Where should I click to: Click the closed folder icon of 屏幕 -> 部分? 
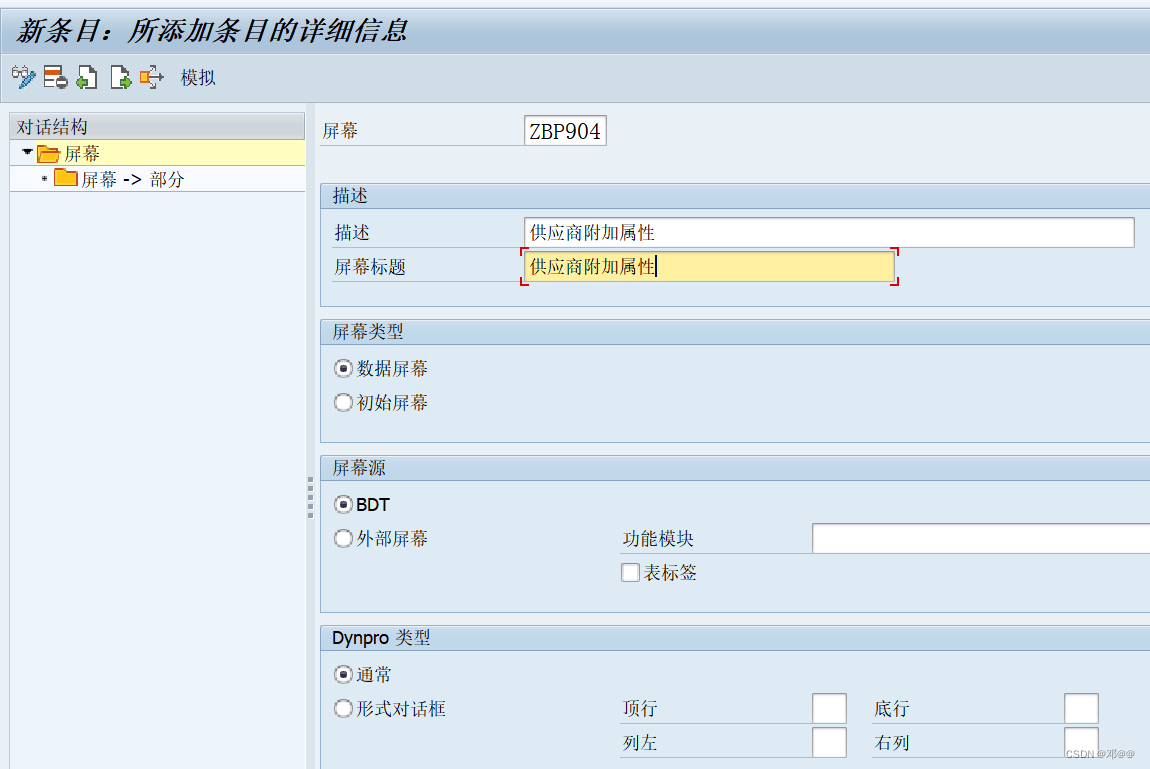click(x=66, y=178)
